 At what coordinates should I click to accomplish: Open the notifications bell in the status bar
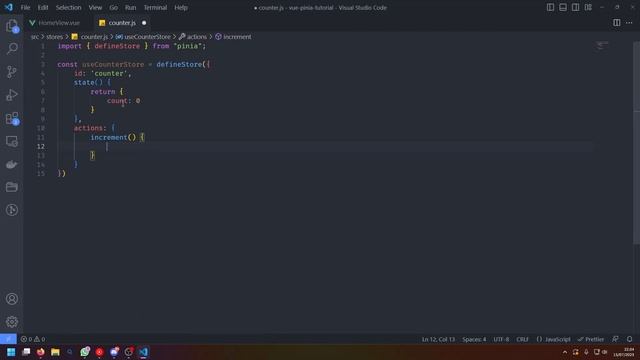point(629,339)
